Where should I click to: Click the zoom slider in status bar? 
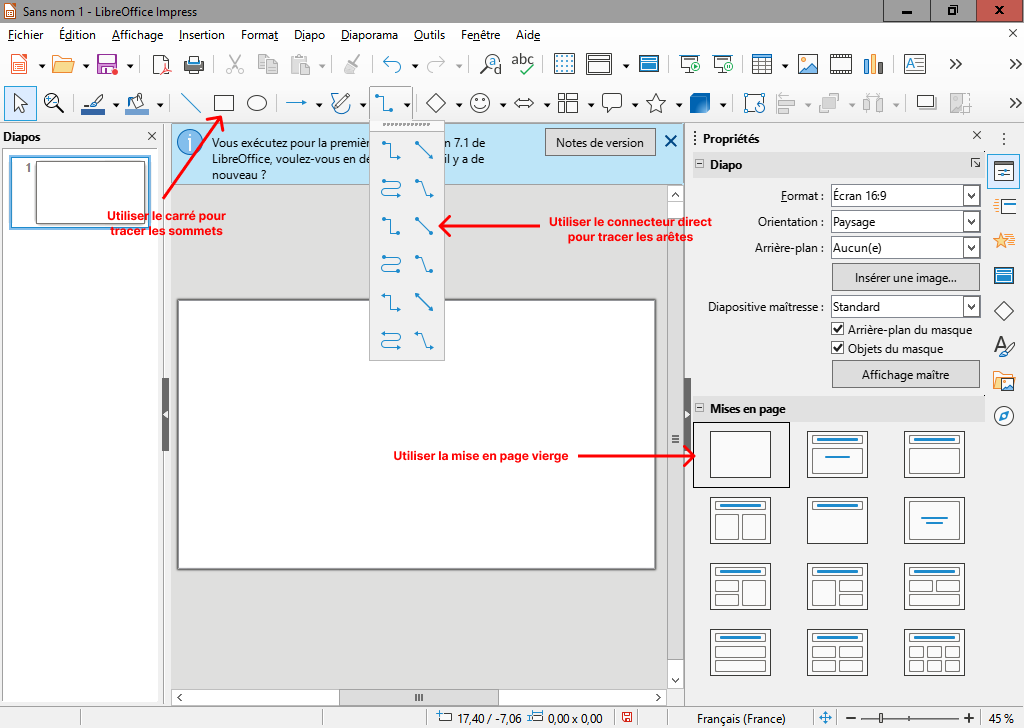pos(880,718)
